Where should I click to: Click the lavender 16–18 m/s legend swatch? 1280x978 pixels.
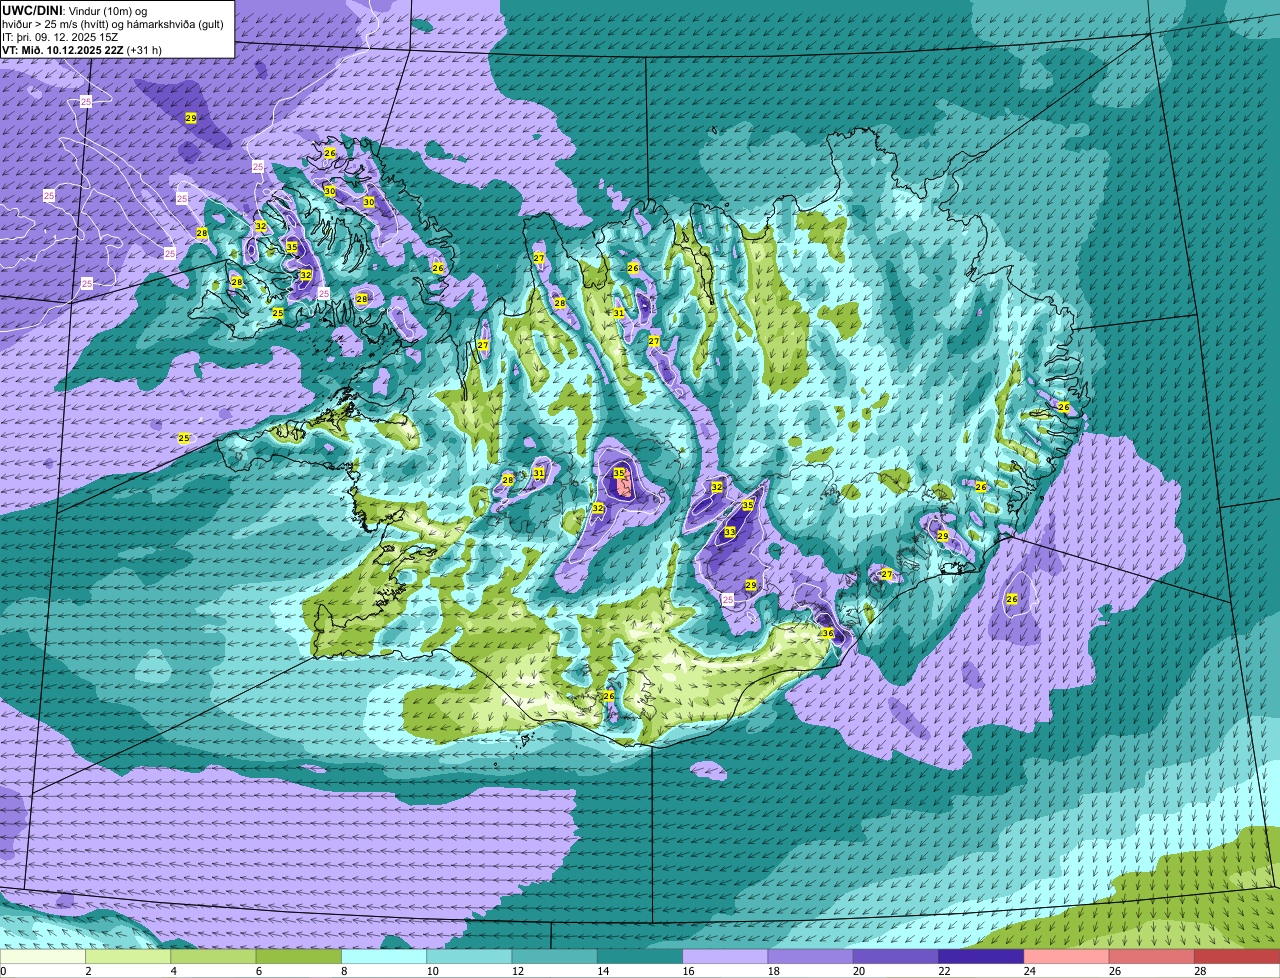coord(725,957)
